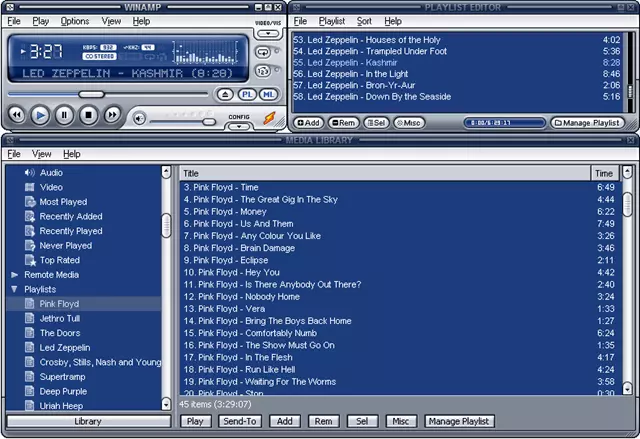Click the Sel button in Playlist Editor

[376, 123]
